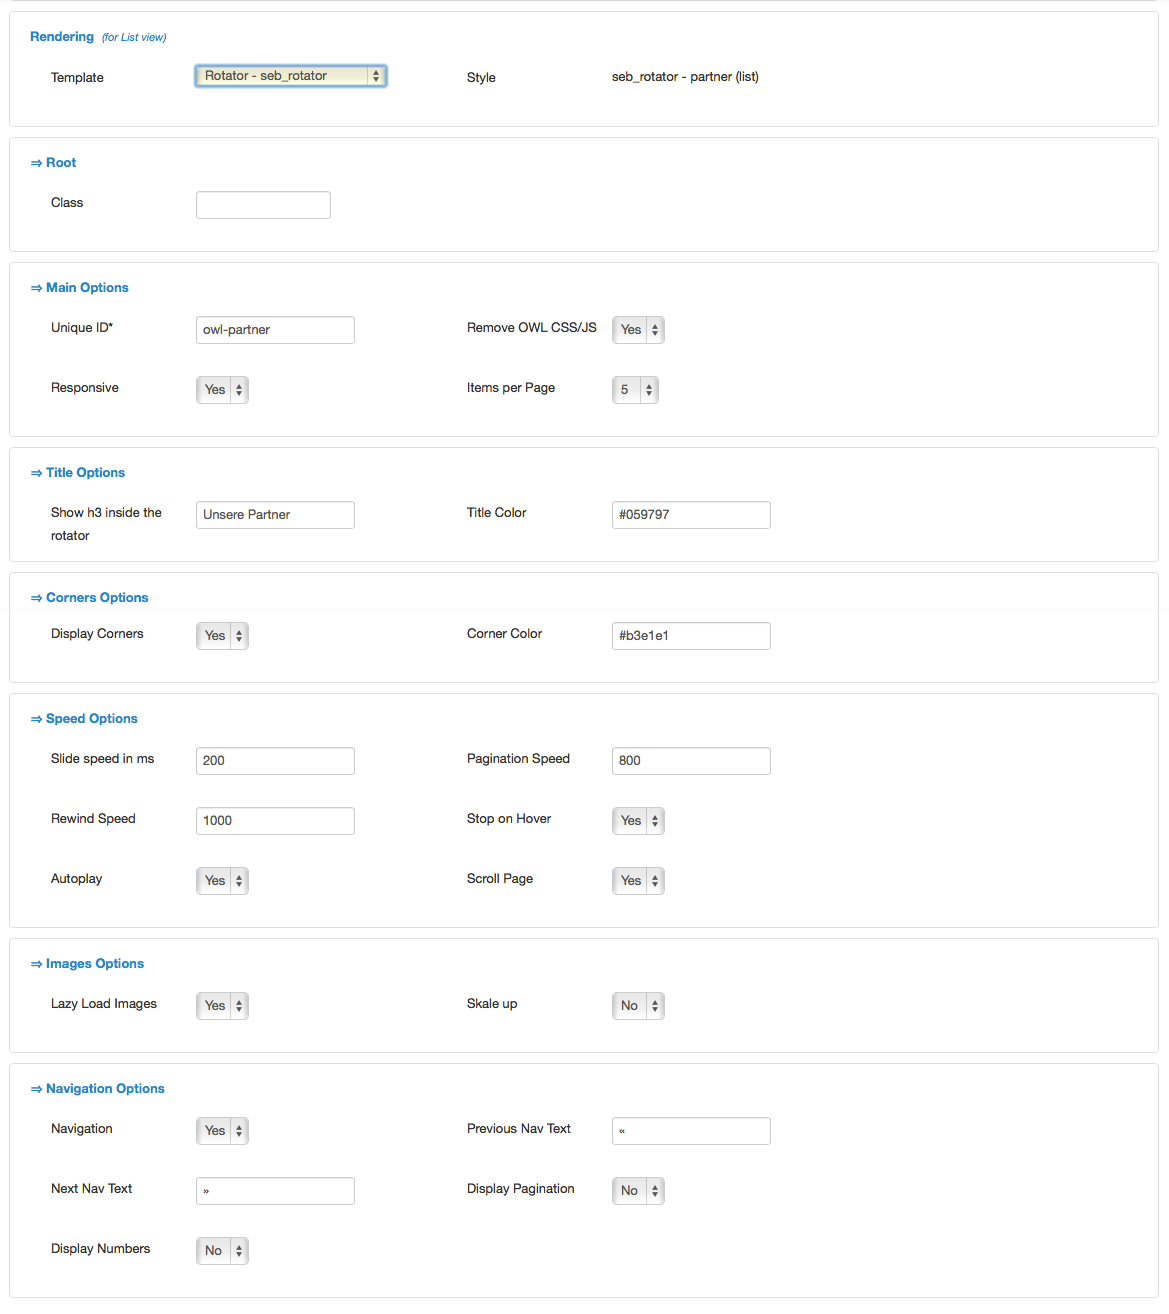Open the Template dropdown showing Rotator - seb_rotator
This screenshot has width=1169, height=1314.
290,76
